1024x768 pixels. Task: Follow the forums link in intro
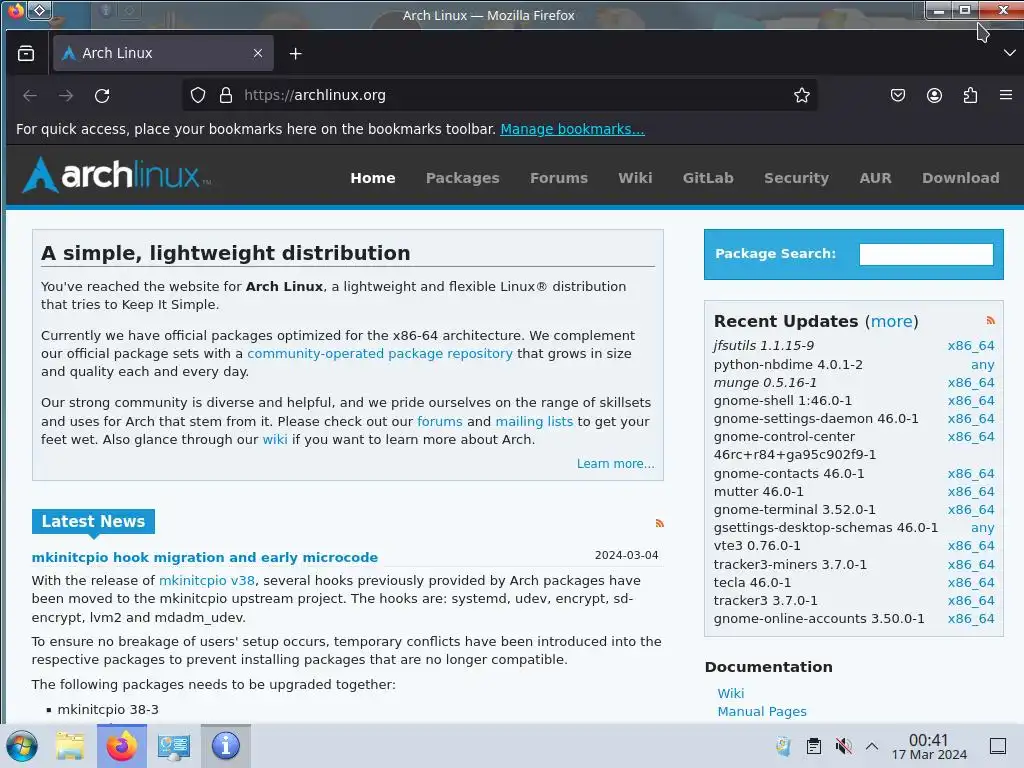click(440, 421)
